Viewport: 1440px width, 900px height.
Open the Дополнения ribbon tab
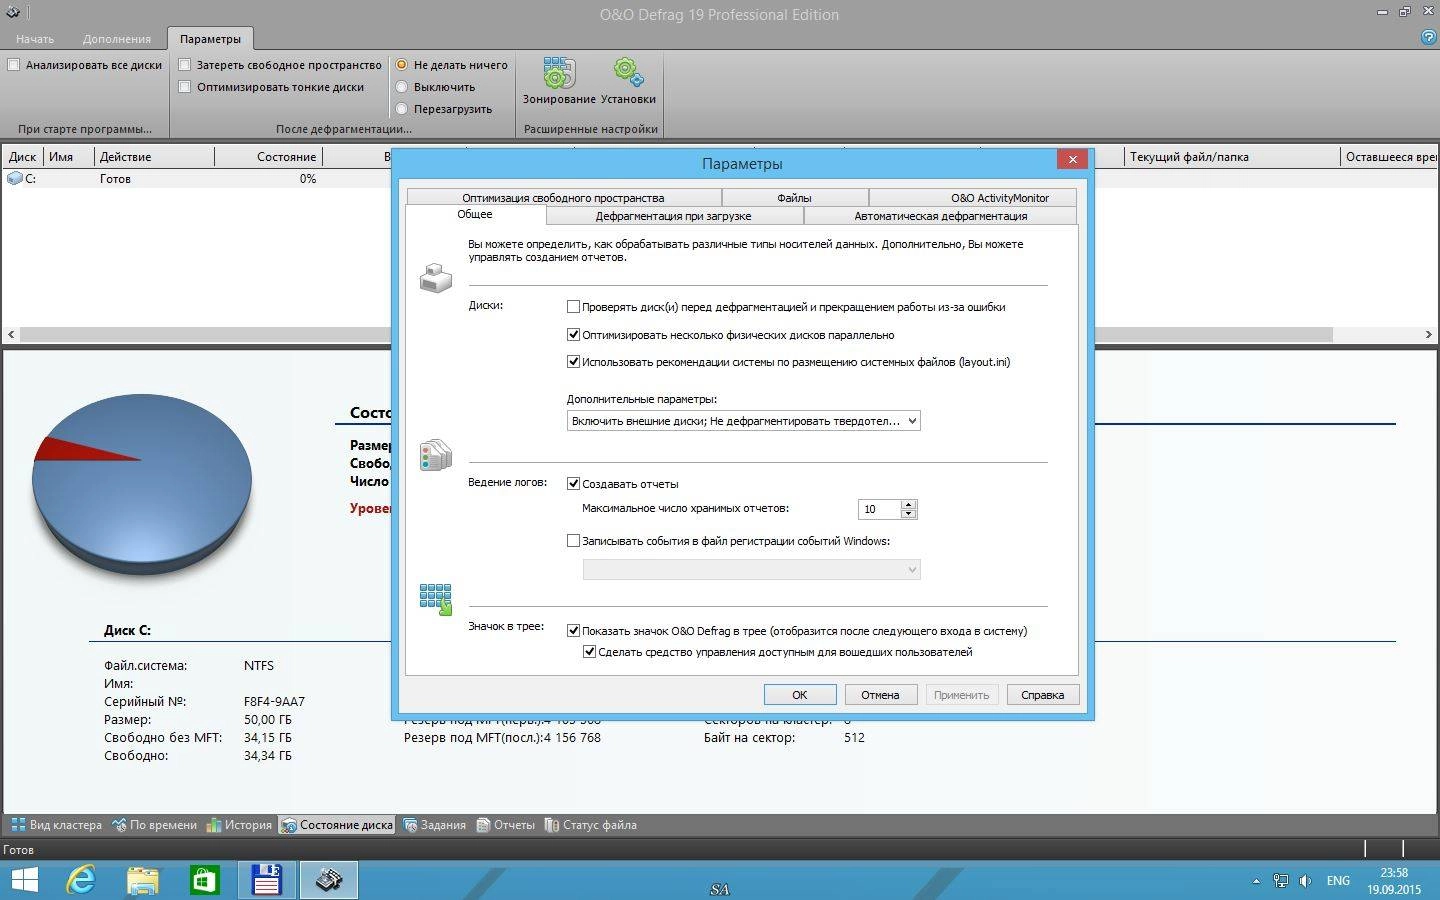tap(117, 39)
